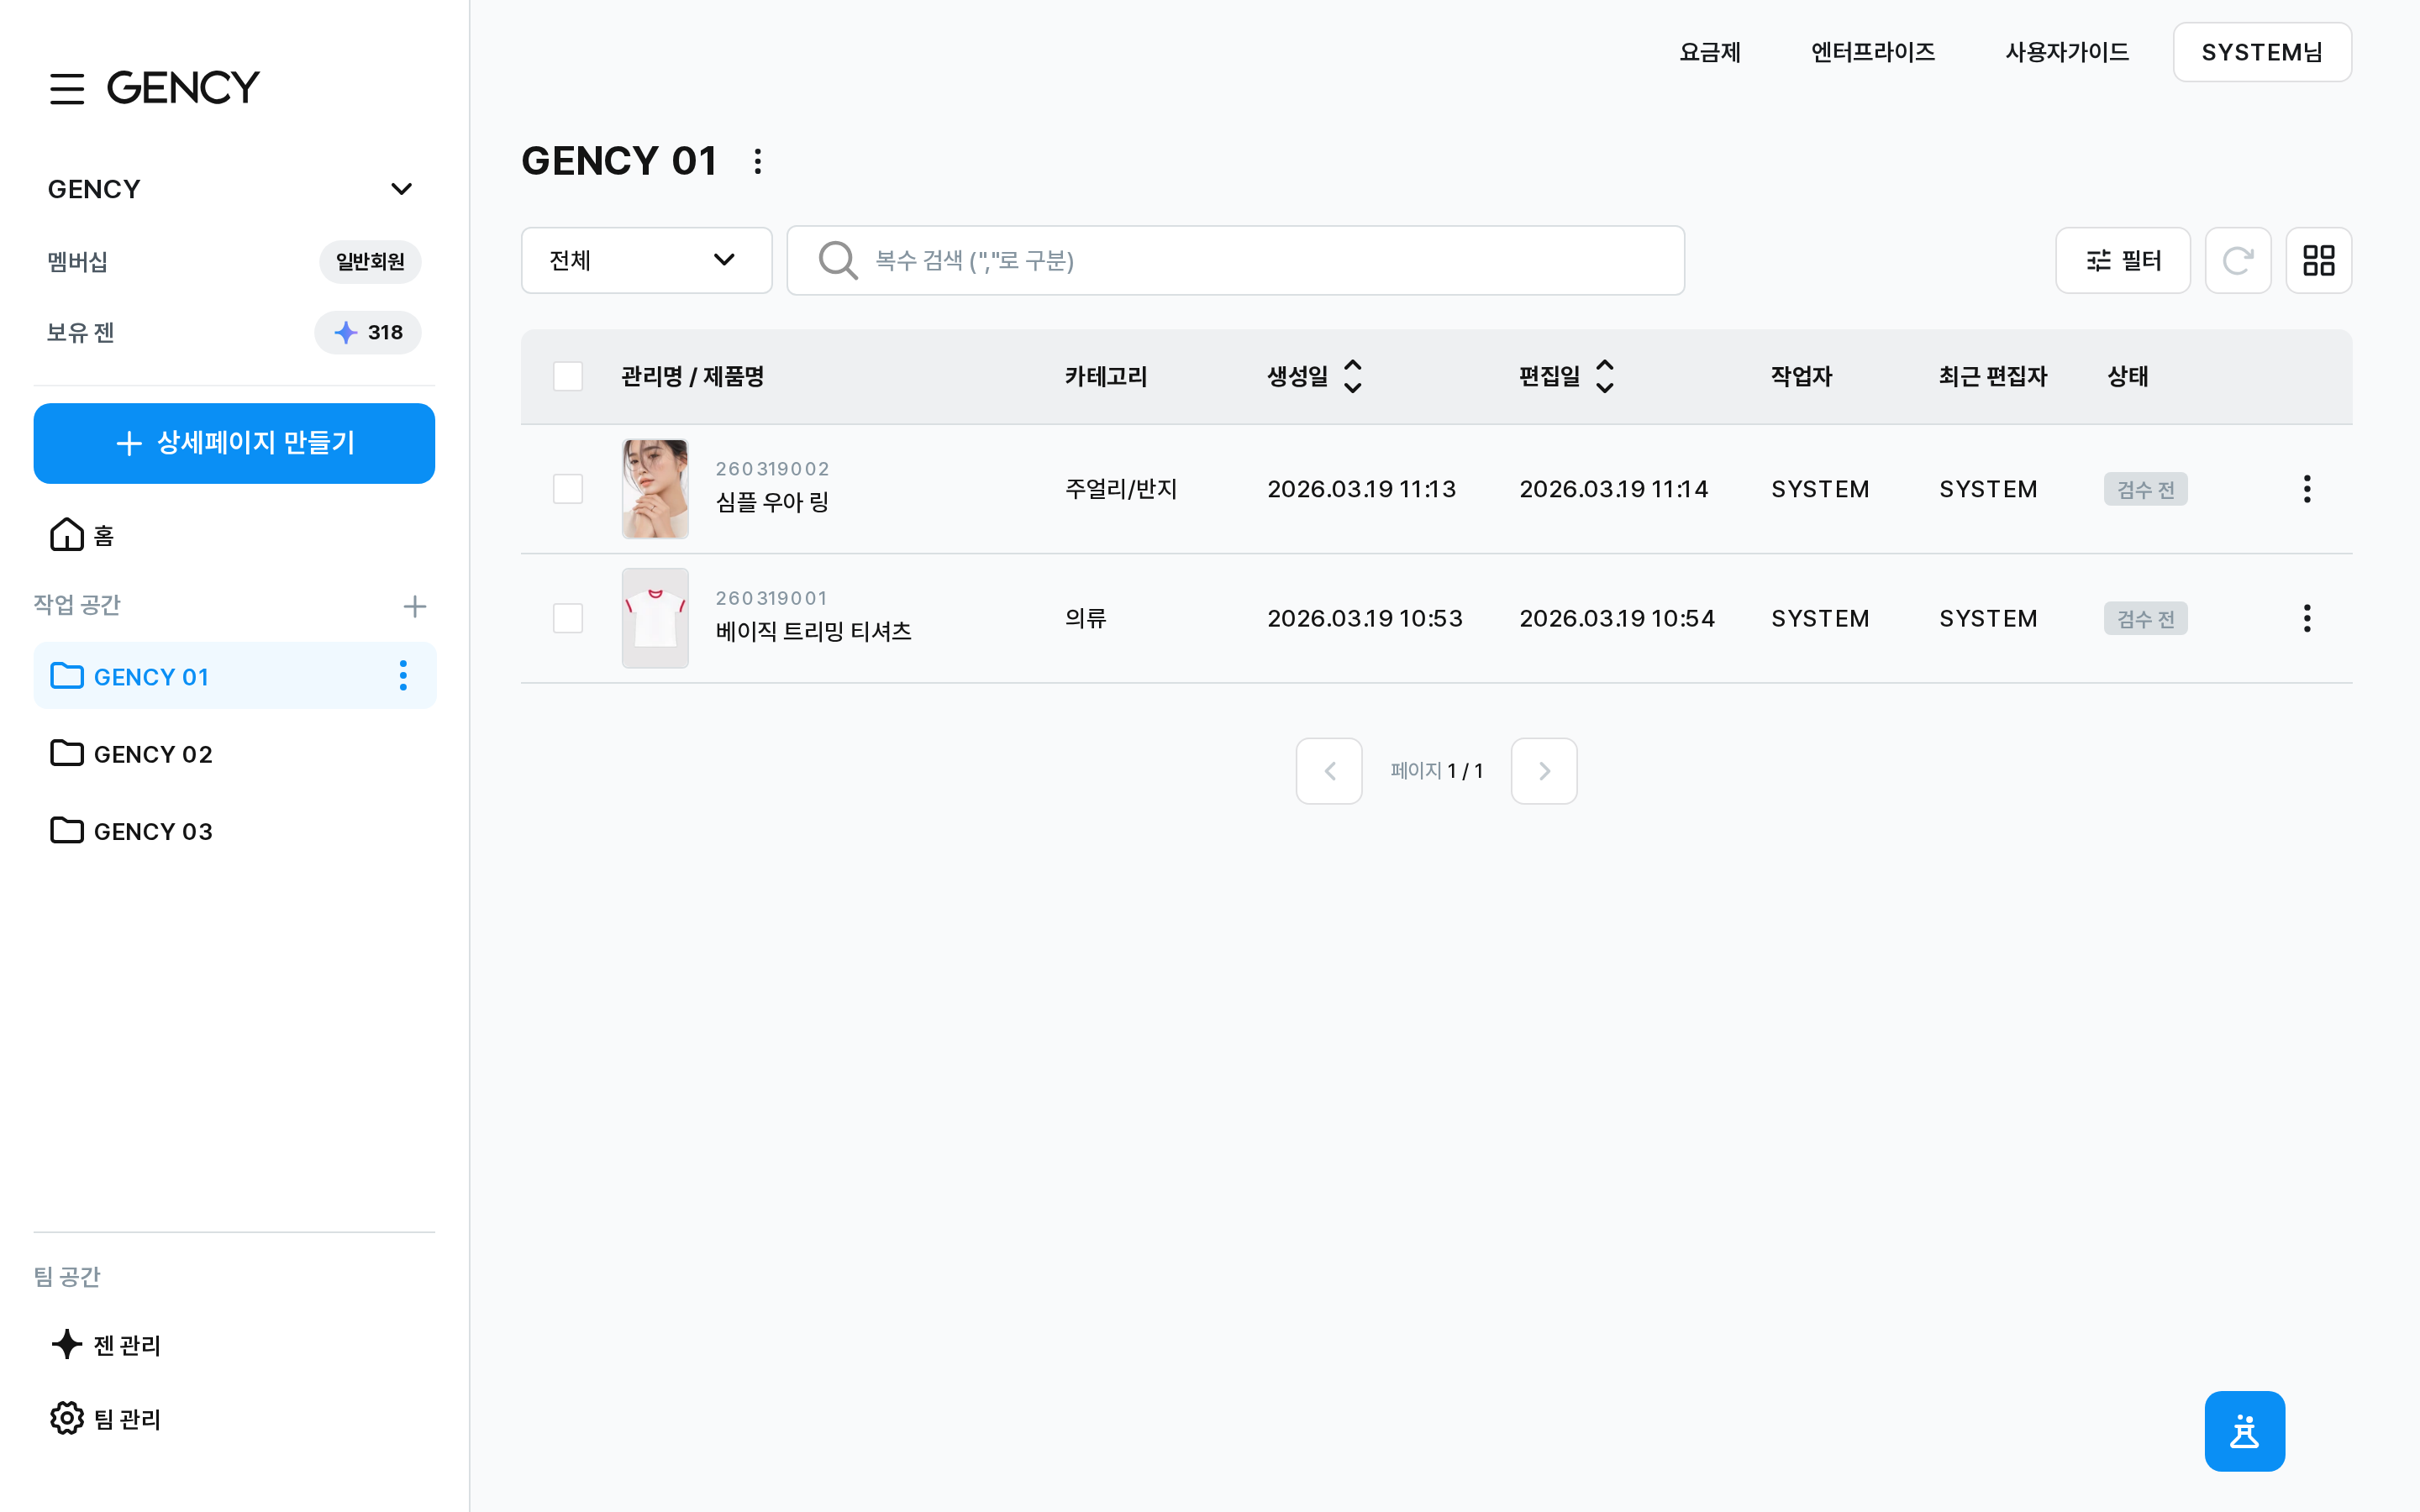Image resolution: width=2420 pixels, height=1512 pixels.
Task: Click the 일반회원 membership badge
Action: coord(370,262)
